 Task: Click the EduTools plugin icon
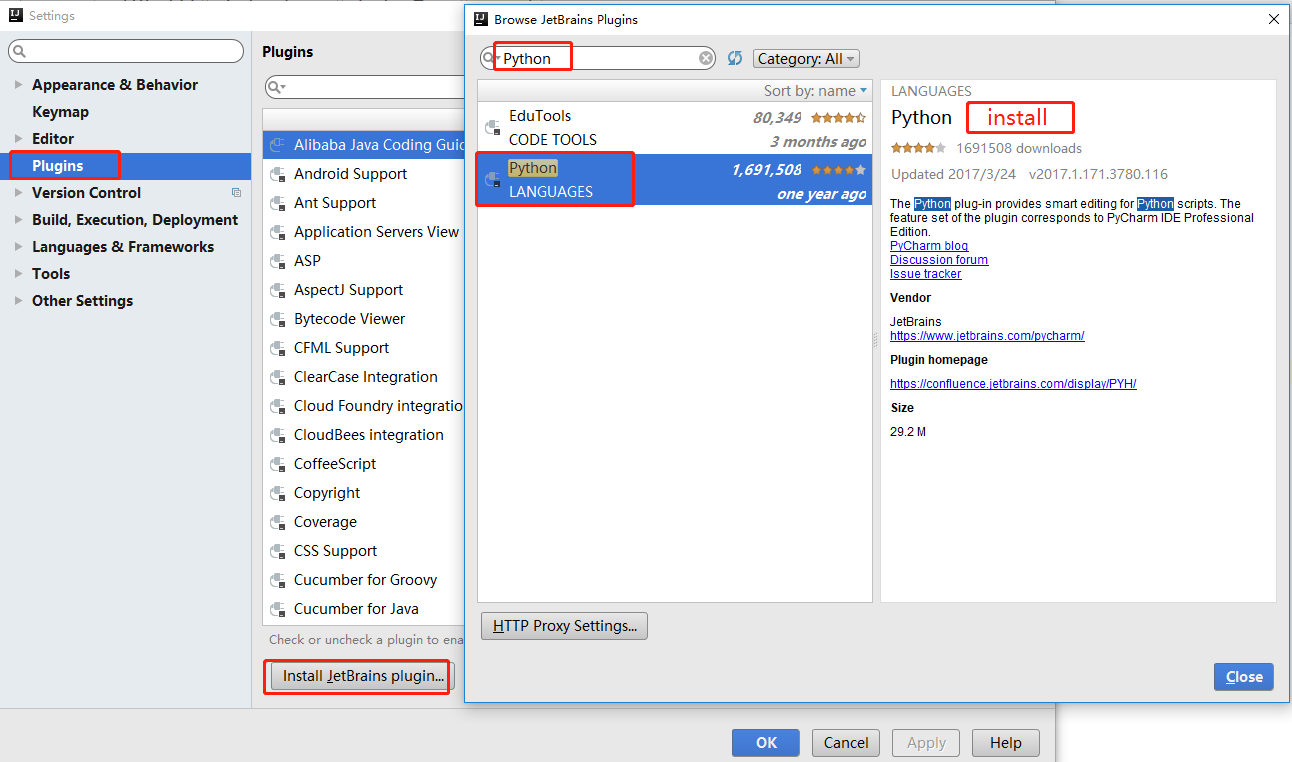pyautogui.click(x=492, y=127)
